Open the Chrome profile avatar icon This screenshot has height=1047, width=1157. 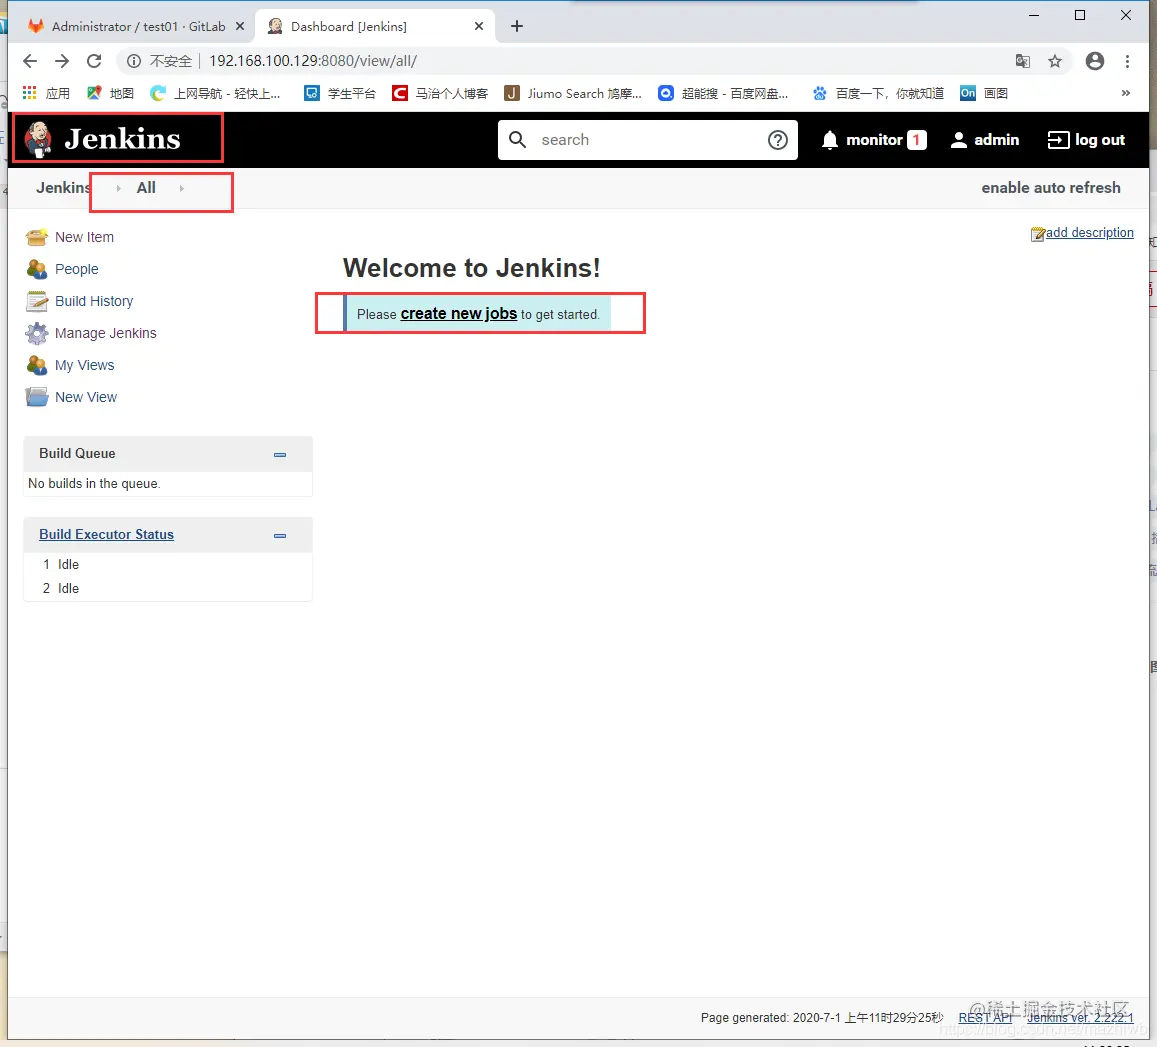(1095, 61)
